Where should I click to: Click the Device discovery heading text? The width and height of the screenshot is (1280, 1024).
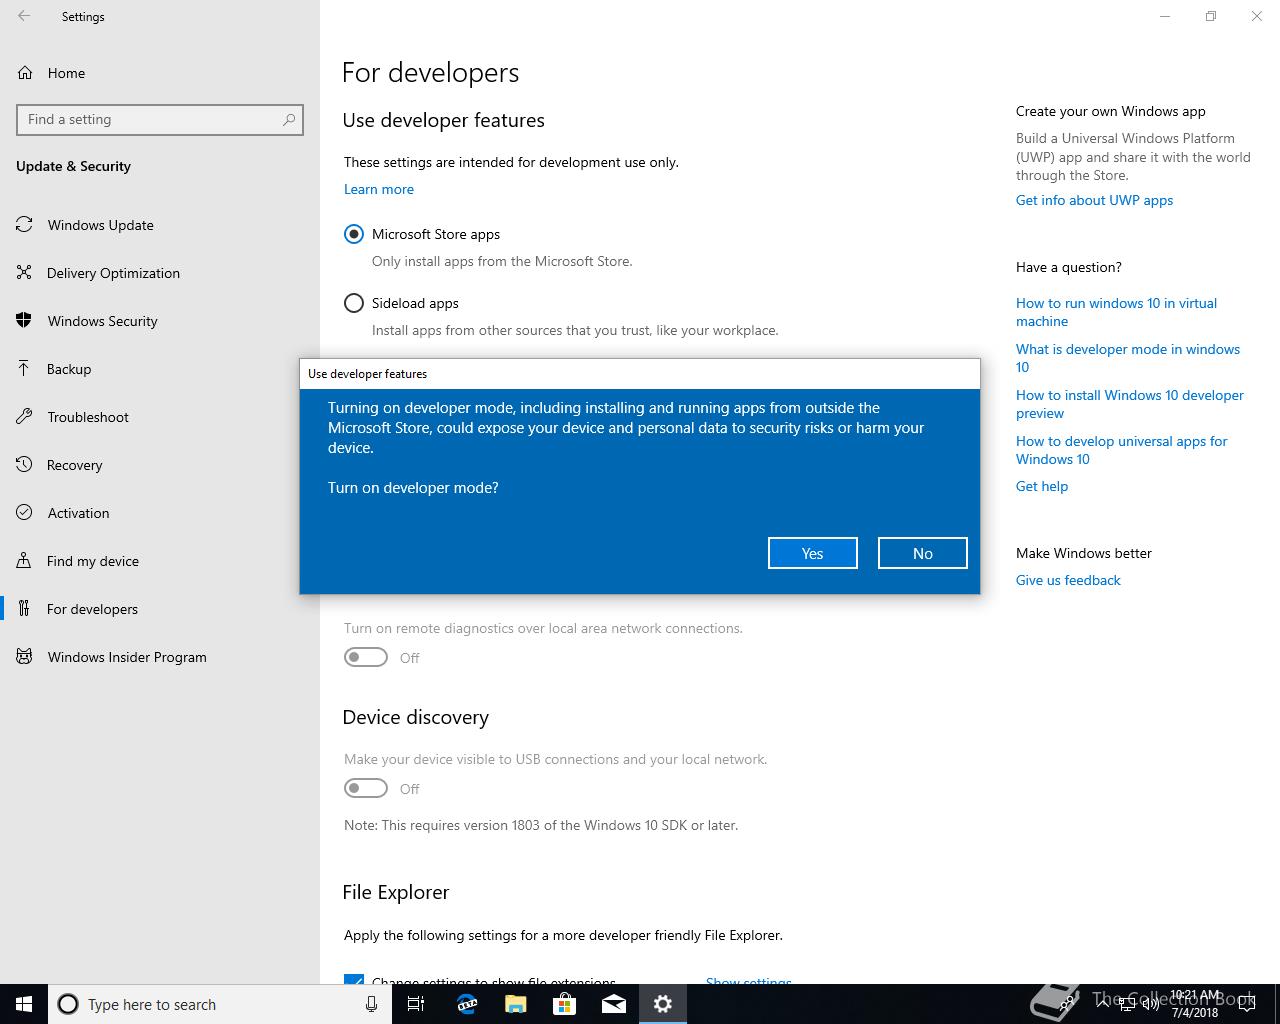pyautogui.click(x=415, y=717)
